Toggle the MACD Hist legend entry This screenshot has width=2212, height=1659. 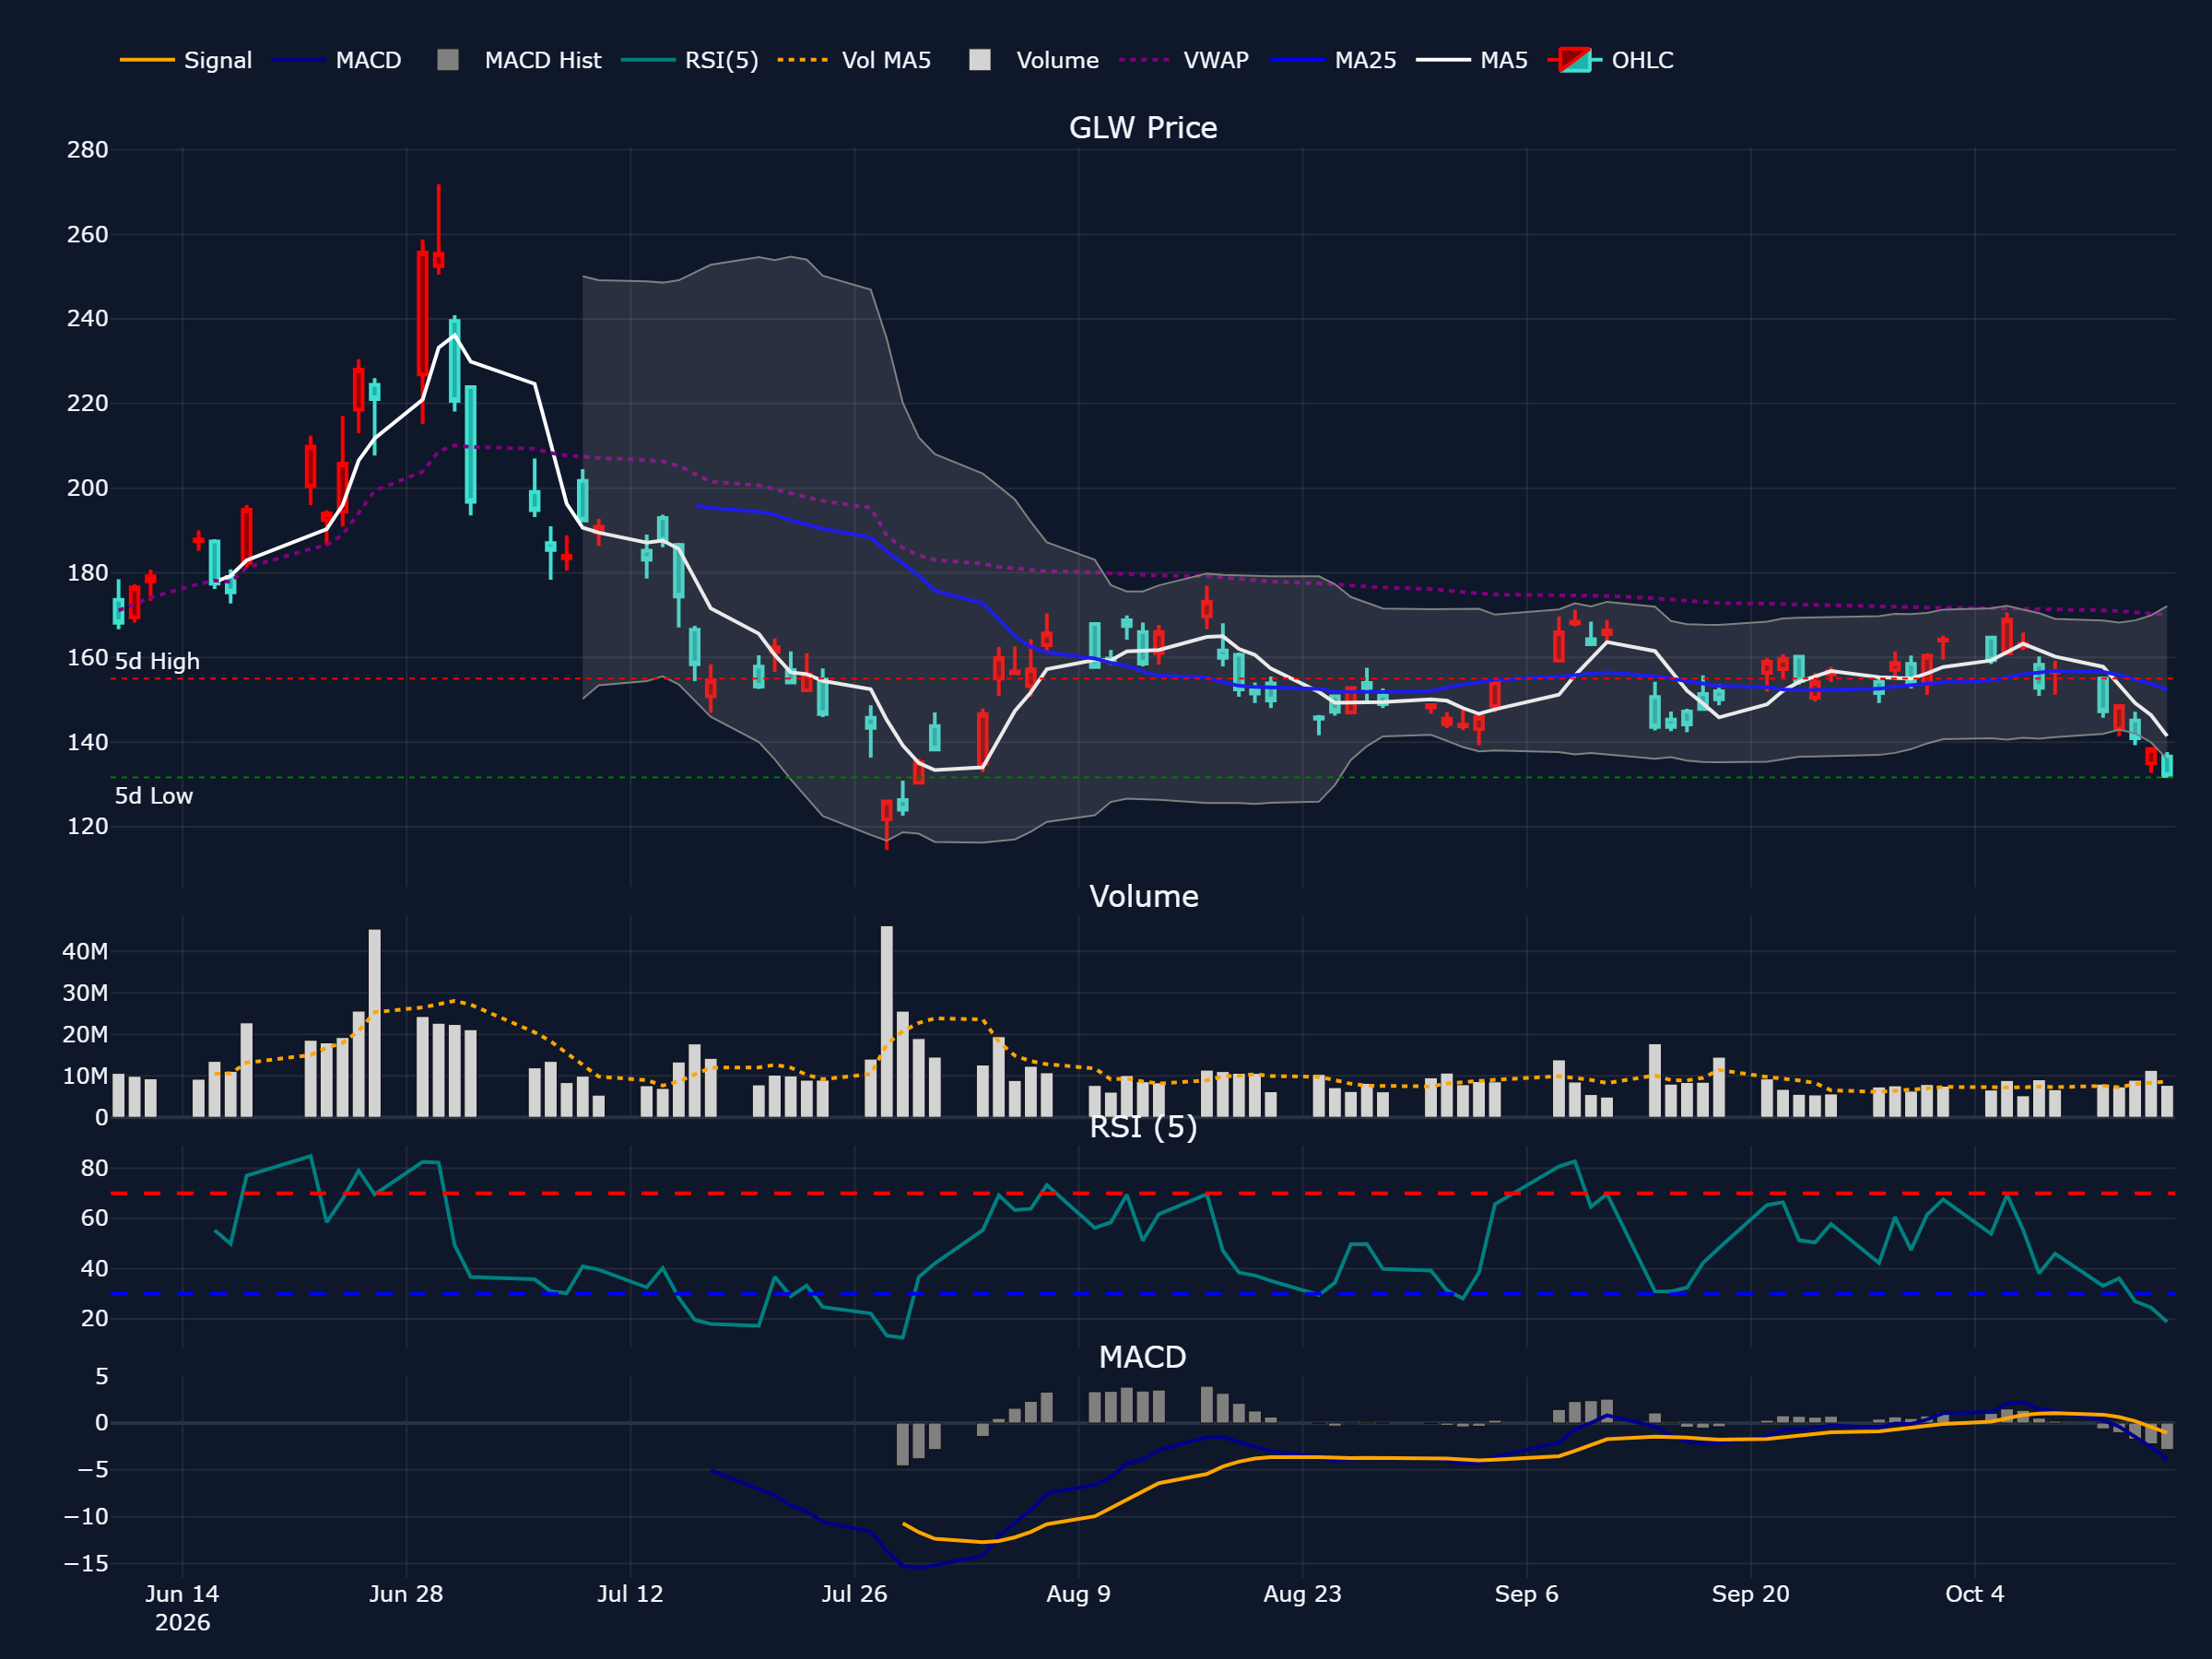(x=520, y=60)
